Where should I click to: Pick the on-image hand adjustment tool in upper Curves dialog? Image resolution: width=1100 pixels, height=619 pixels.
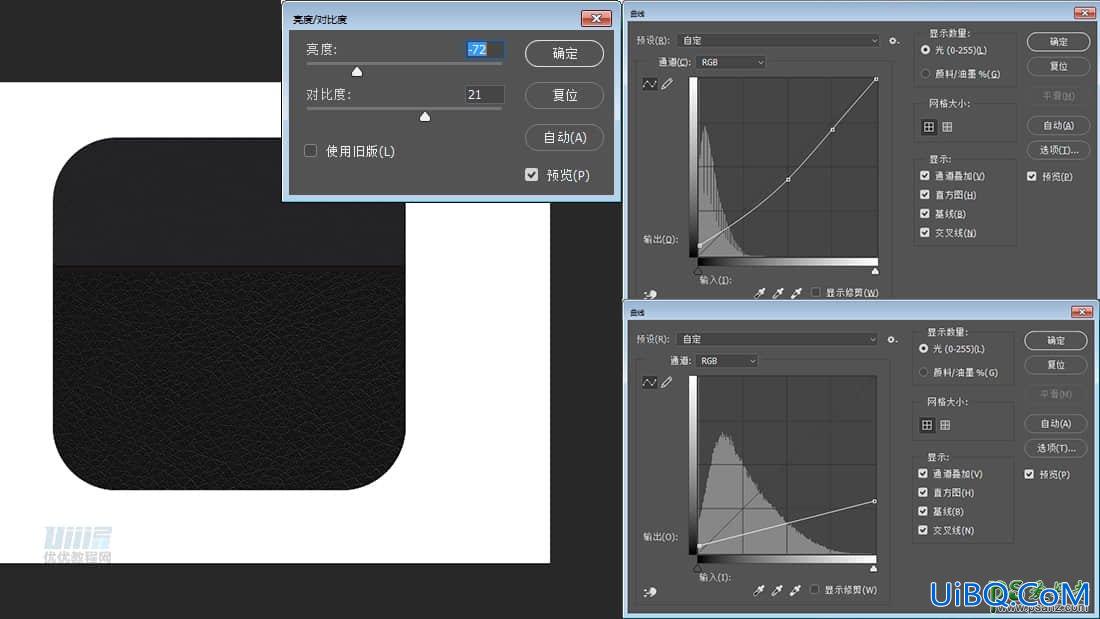click(650, 295)
